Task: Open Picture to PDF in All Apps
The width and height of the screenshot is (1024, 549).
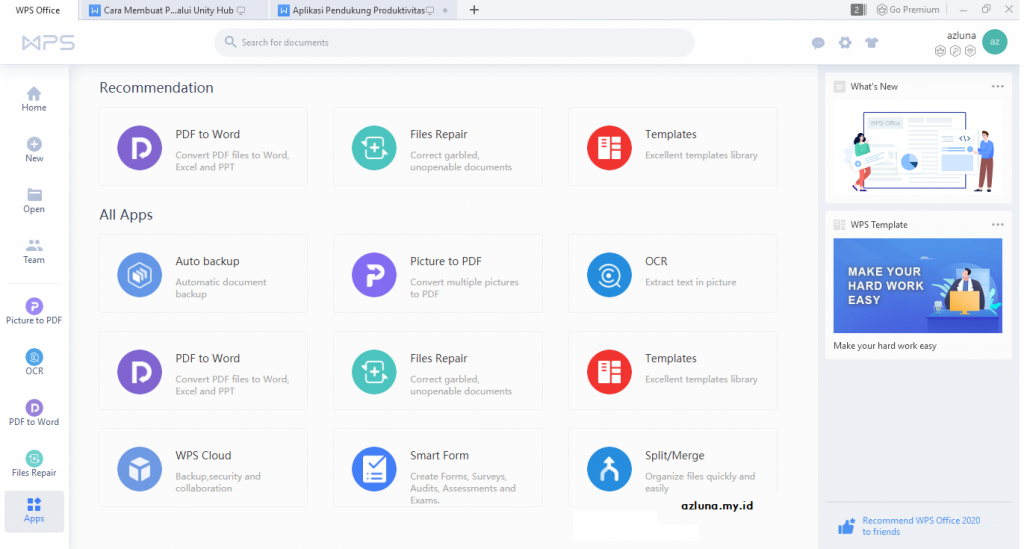Action: 438,274
